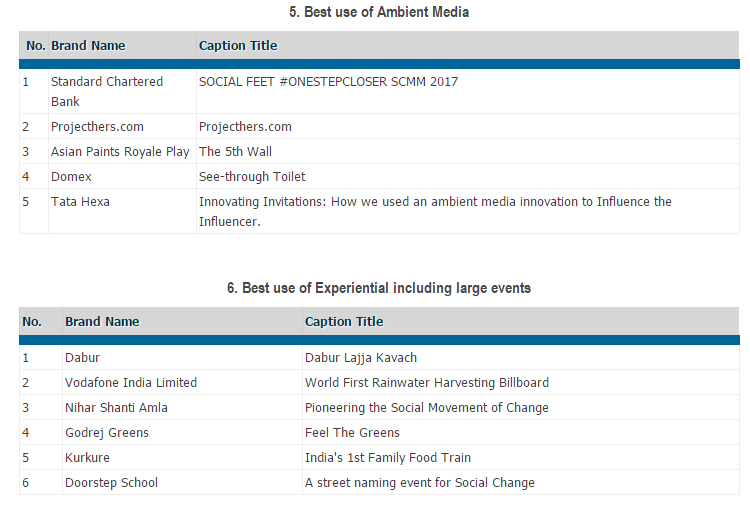This screenshot has height=524, width=750.
Task: Click Vodafone India Limited entry
Action: click(131, 383)
